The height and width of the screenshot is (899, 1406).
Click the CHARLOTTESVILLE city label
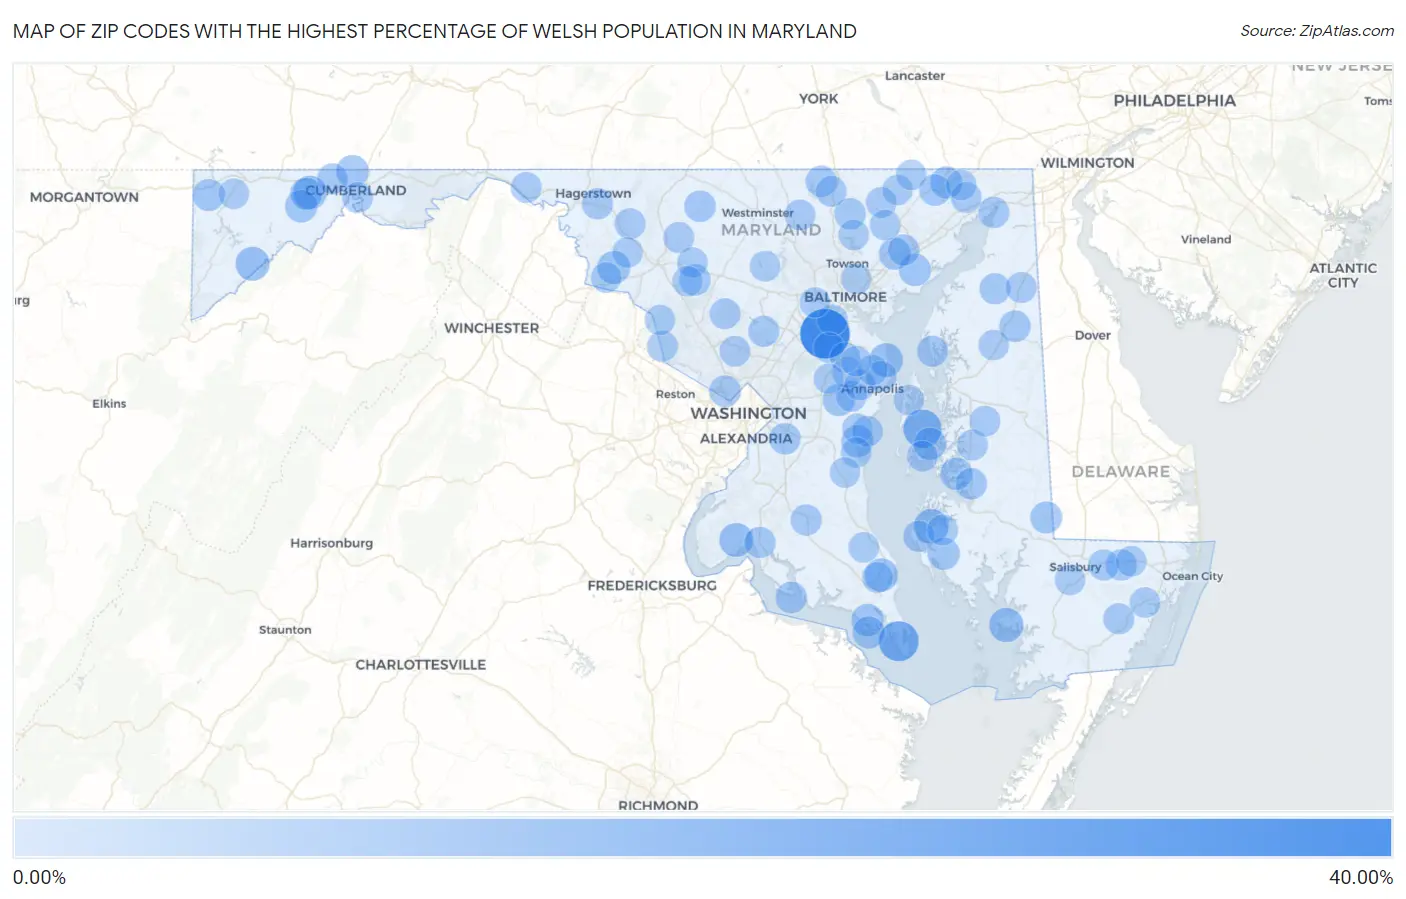(x=420, y=664)
